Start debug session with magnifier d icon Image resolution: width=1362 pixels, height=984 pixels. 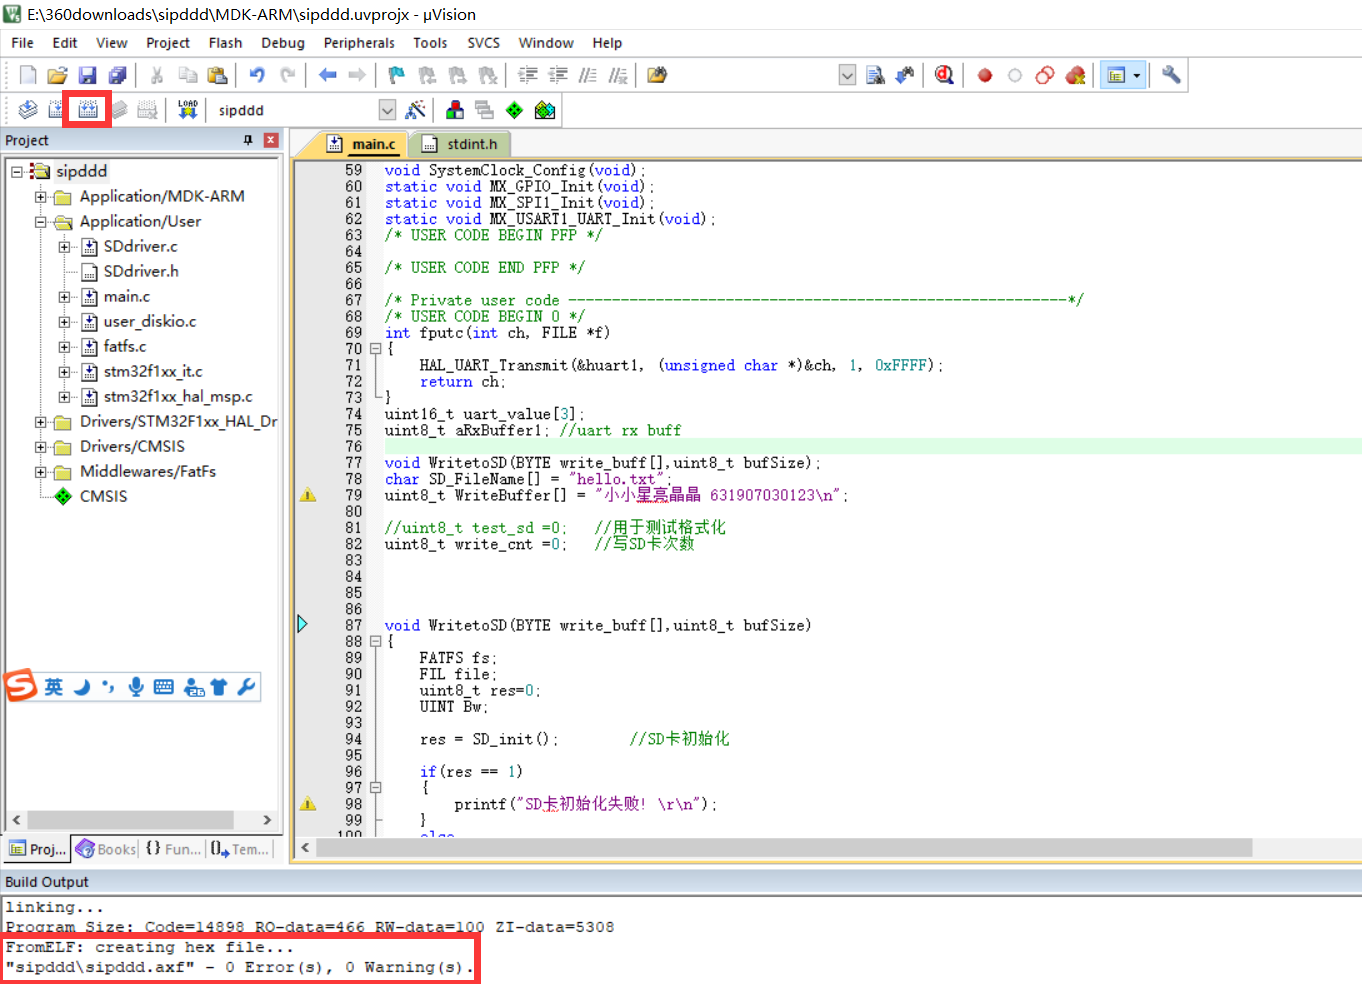click(x=944, y=75)
